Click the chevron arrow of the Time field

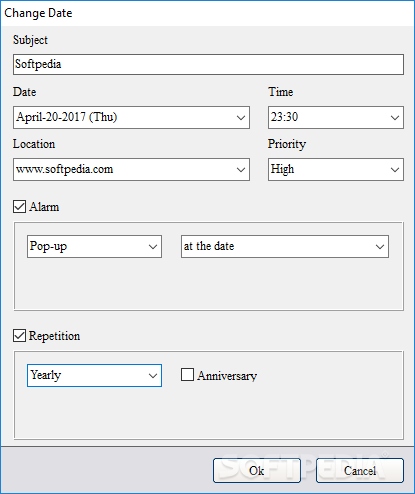[x=395, y=118]
